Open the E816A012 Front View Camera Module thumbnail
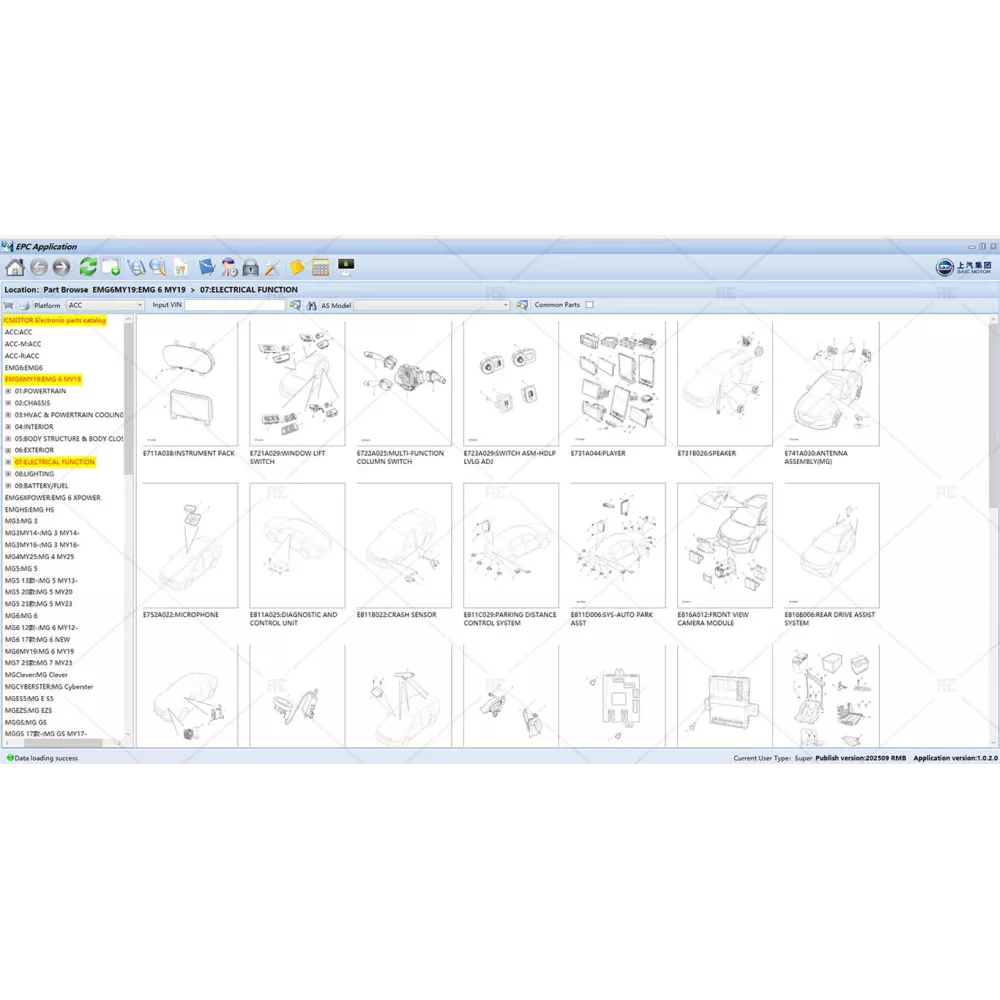The height and width of the screenshot is (1000, 1000). click(x=725, y=546)
